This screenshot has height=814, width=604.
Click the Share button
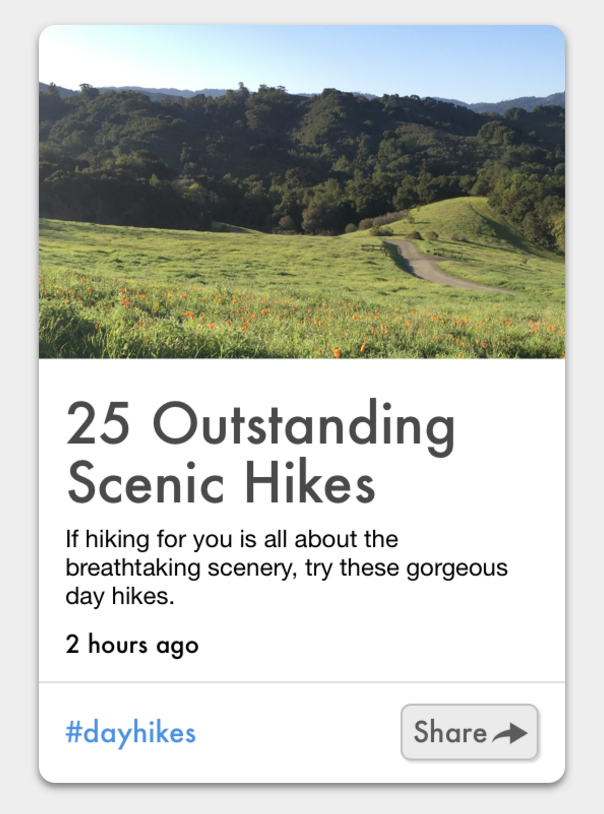(469, 732)
